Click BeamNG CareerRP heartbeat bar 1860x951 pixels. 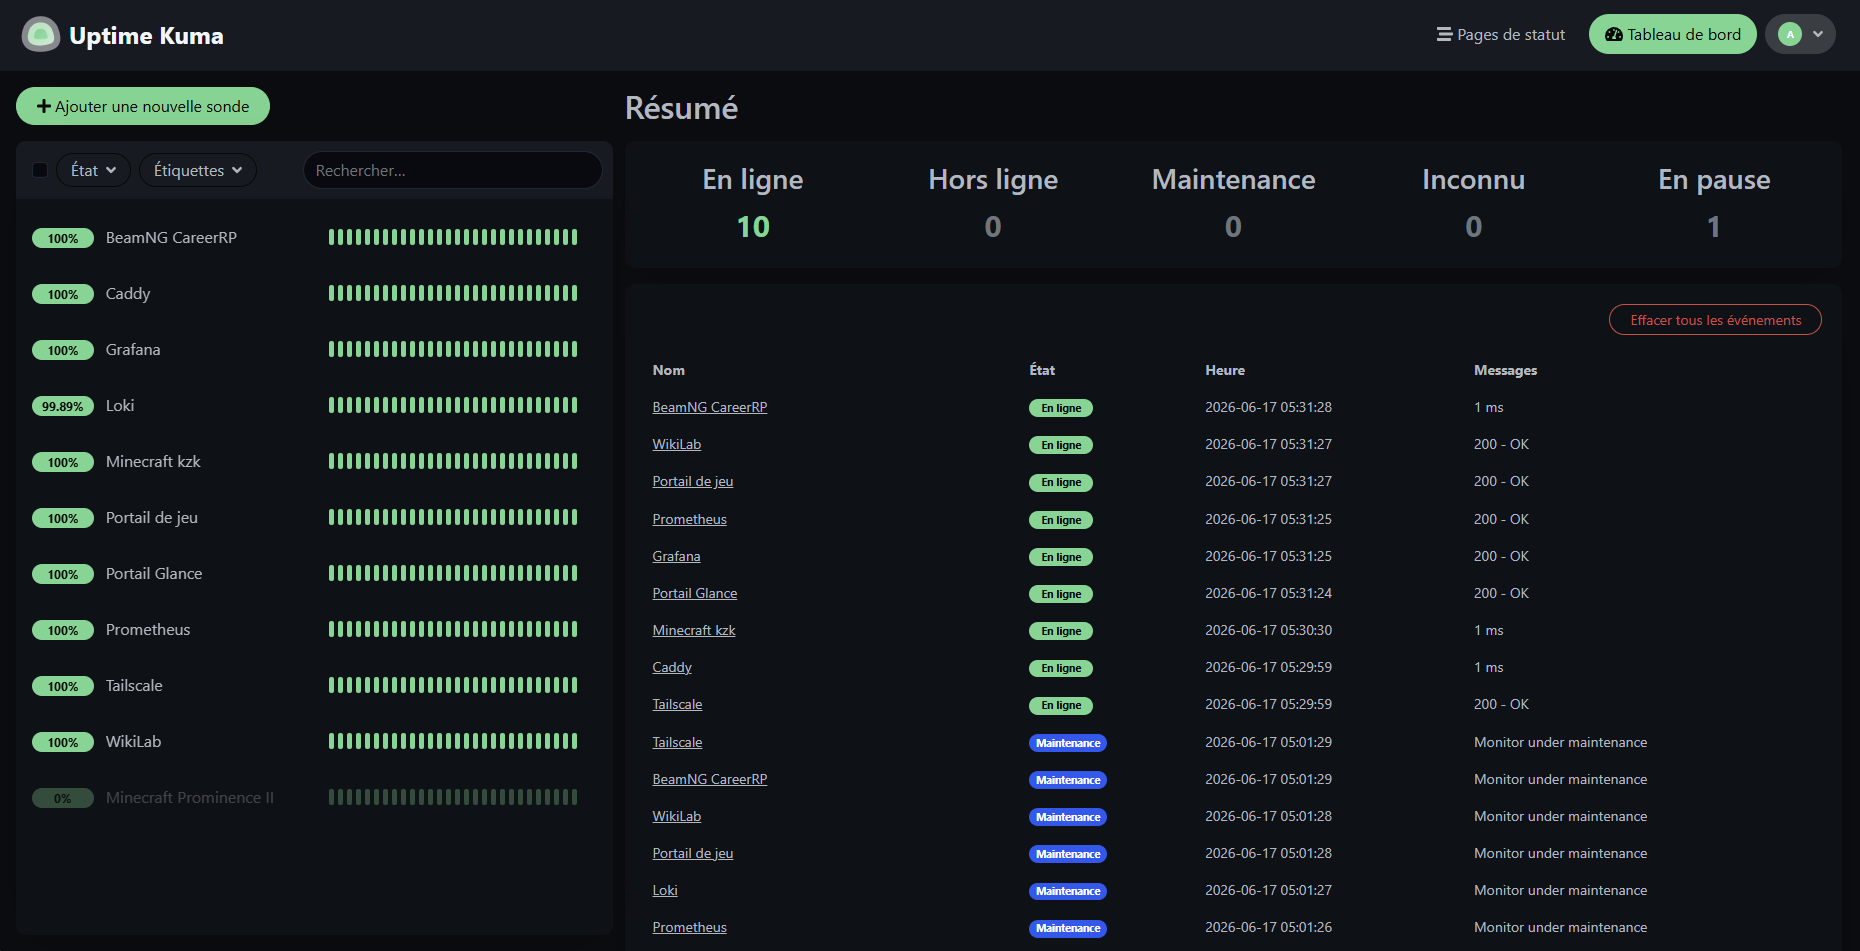point(453,237)
